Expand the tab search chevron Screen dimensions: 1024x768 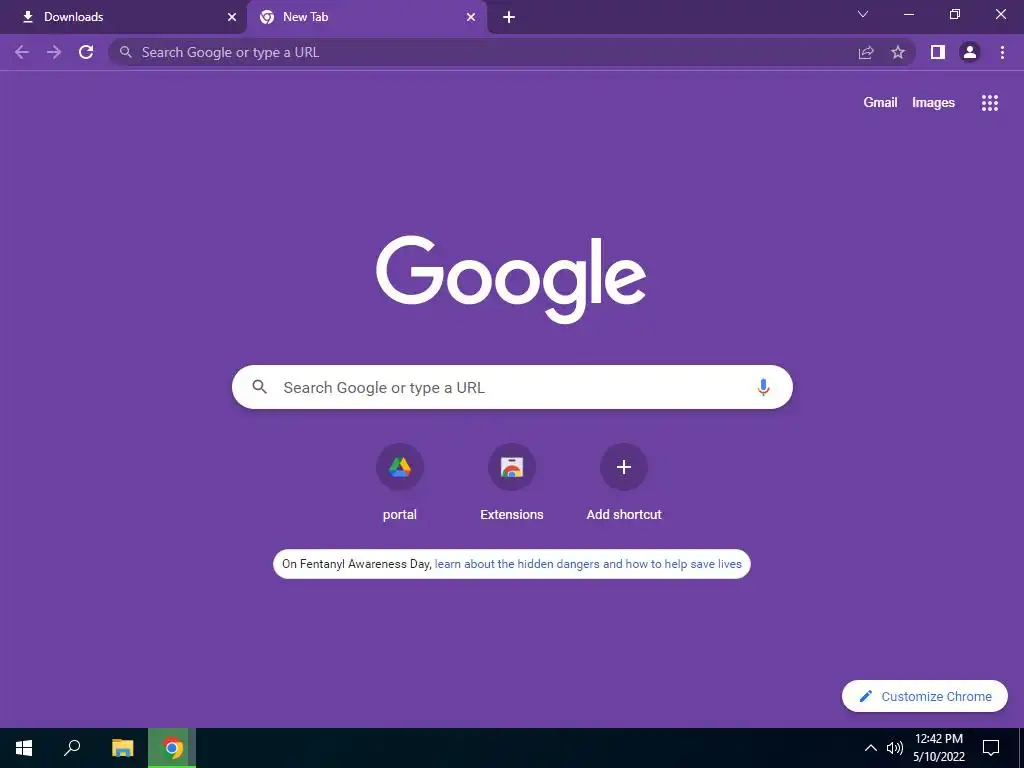point(863,14)
